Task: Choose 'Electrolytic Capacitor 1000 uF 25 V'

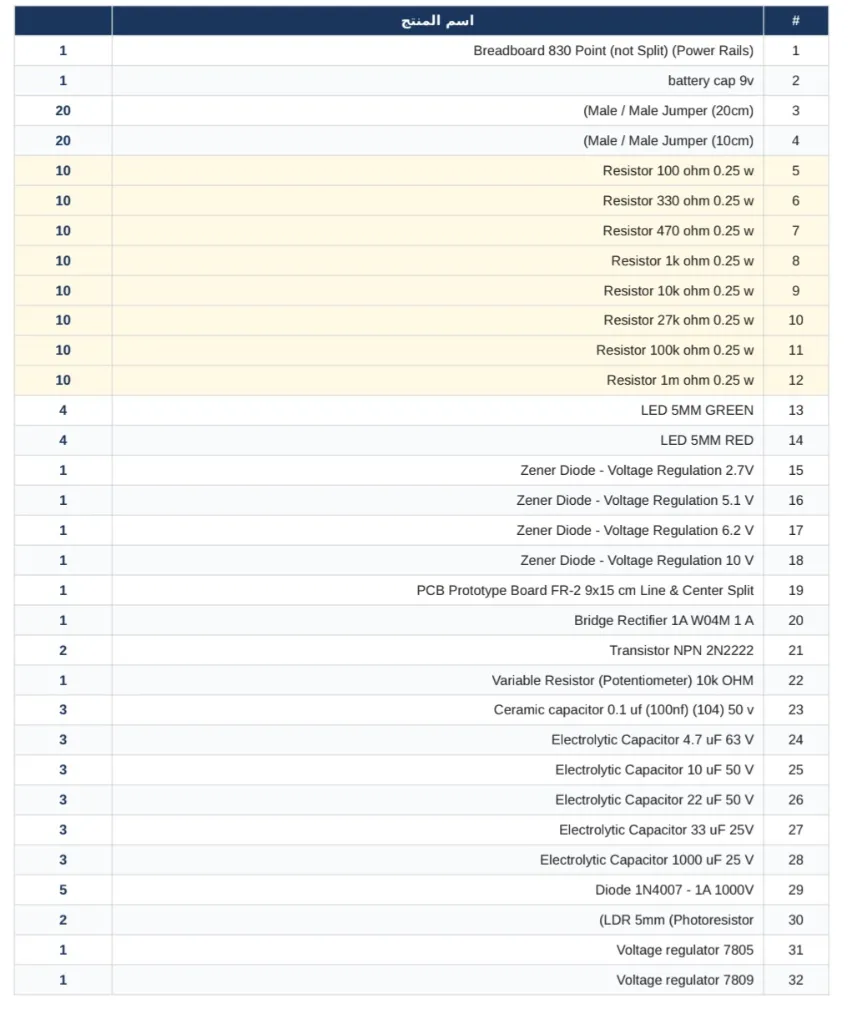Action: (647, 861)
